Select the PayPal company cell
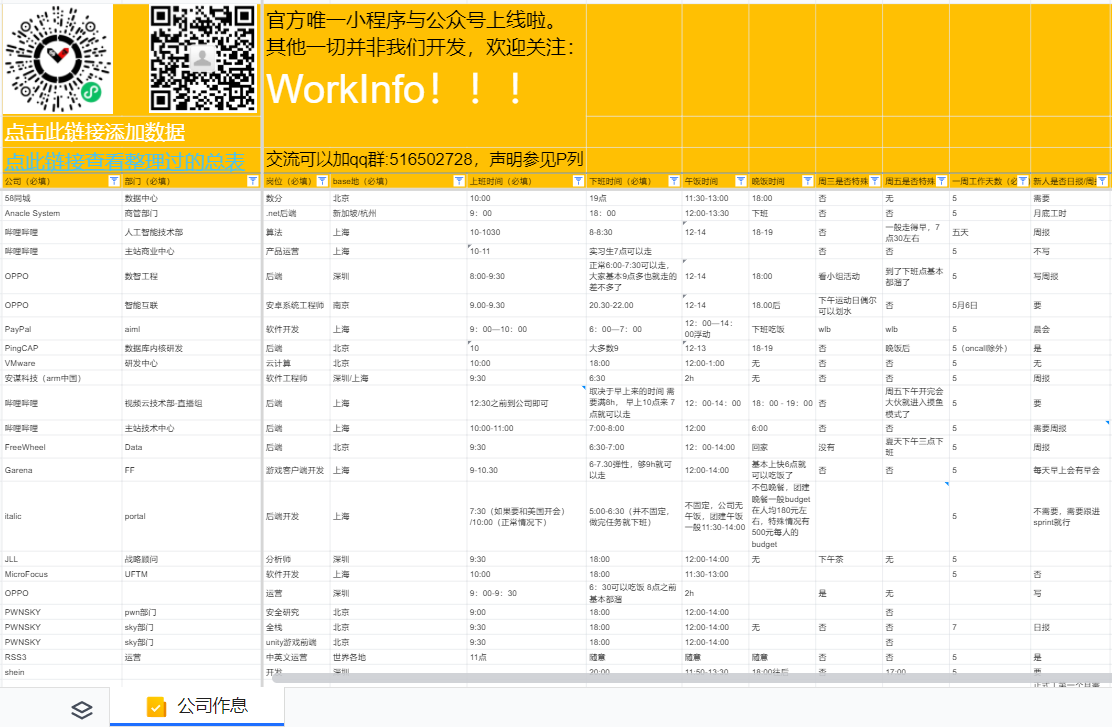 click(62, 329)
